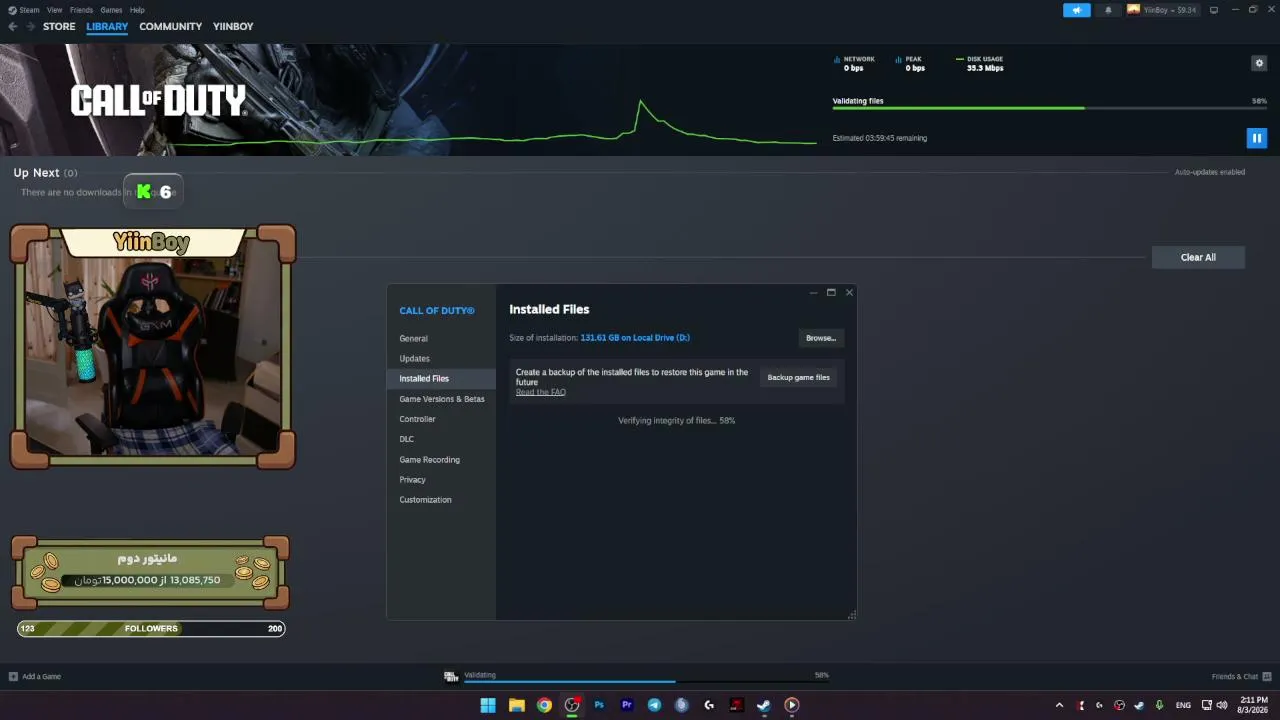Open the Windows Start menu
The image size is (1280, 720).
coord(488,705)
